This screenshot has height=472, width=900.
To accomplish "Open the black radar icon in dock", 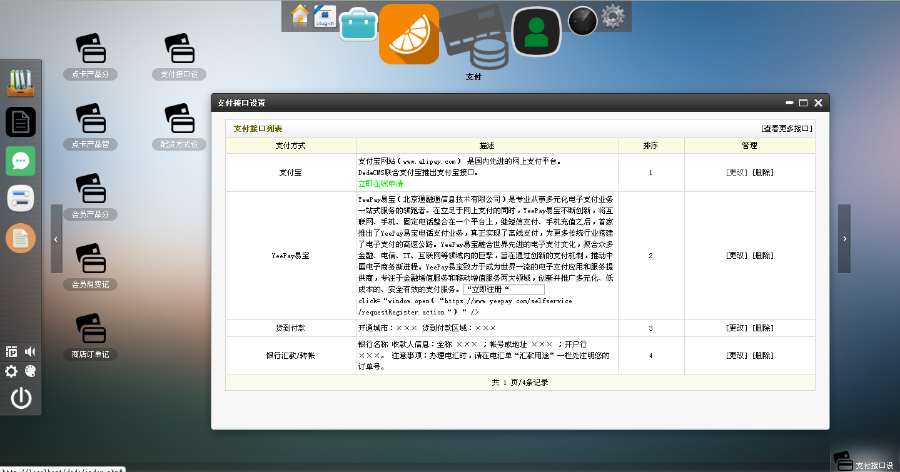I will 583,21.
